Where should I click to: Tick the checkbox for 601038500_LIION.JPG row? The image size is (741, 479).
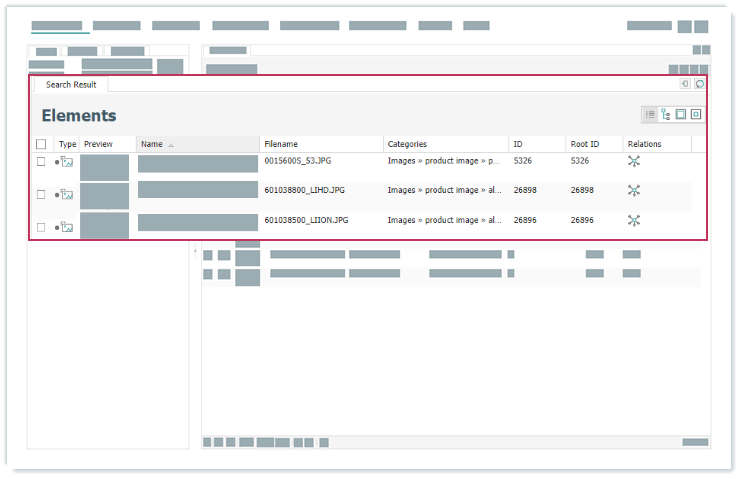tap(41, 227)
